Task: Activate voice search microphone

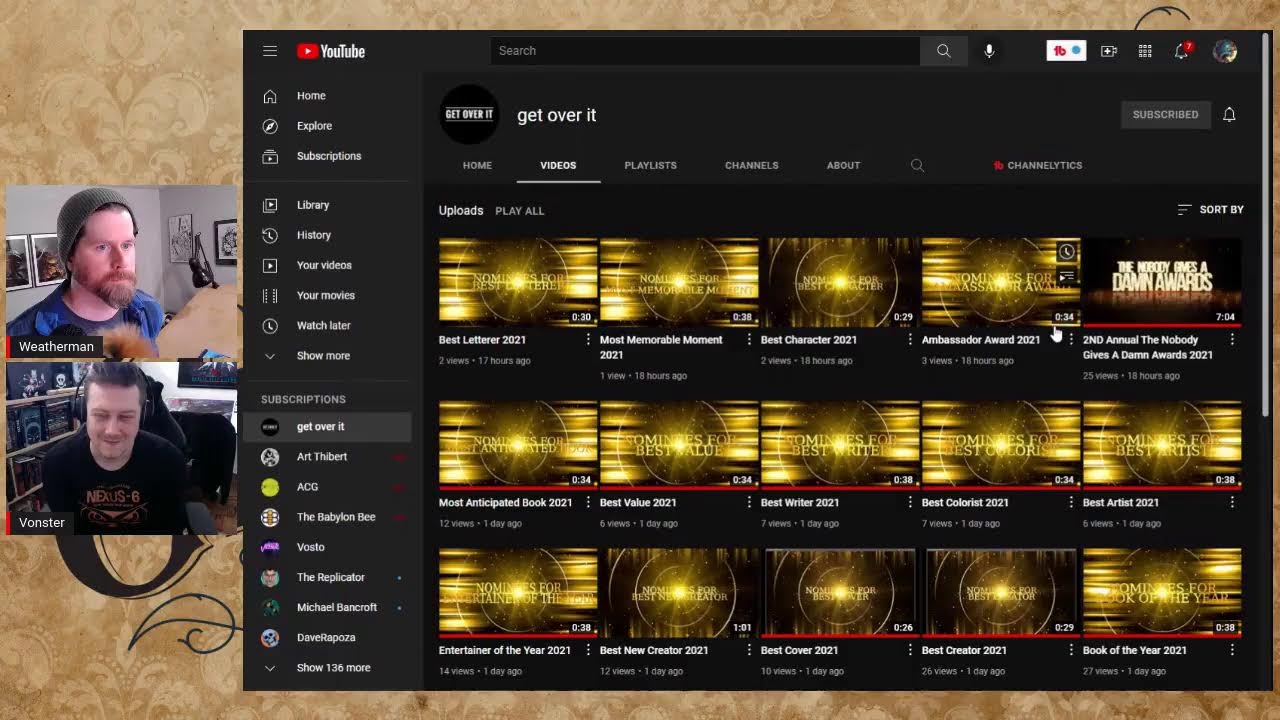Action: [x=989, y=51]
